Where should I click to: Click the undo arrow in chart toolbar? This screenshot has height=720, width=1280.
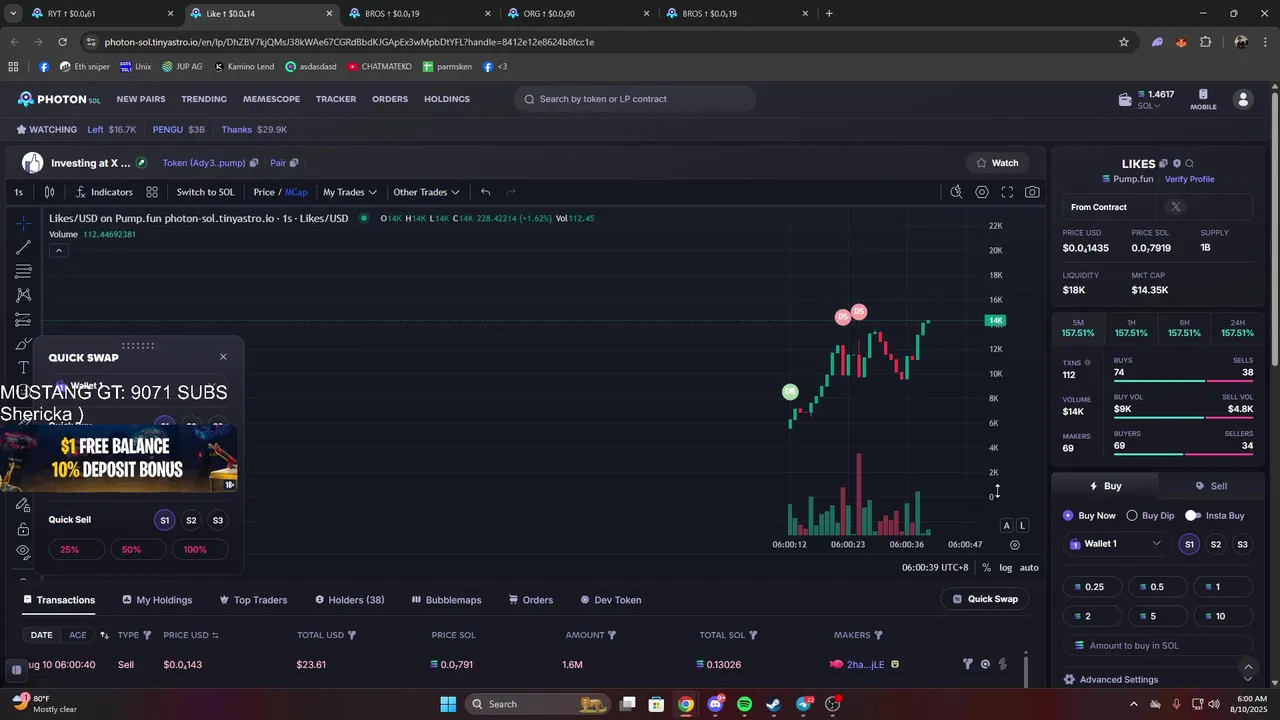(x=485, y=192)
